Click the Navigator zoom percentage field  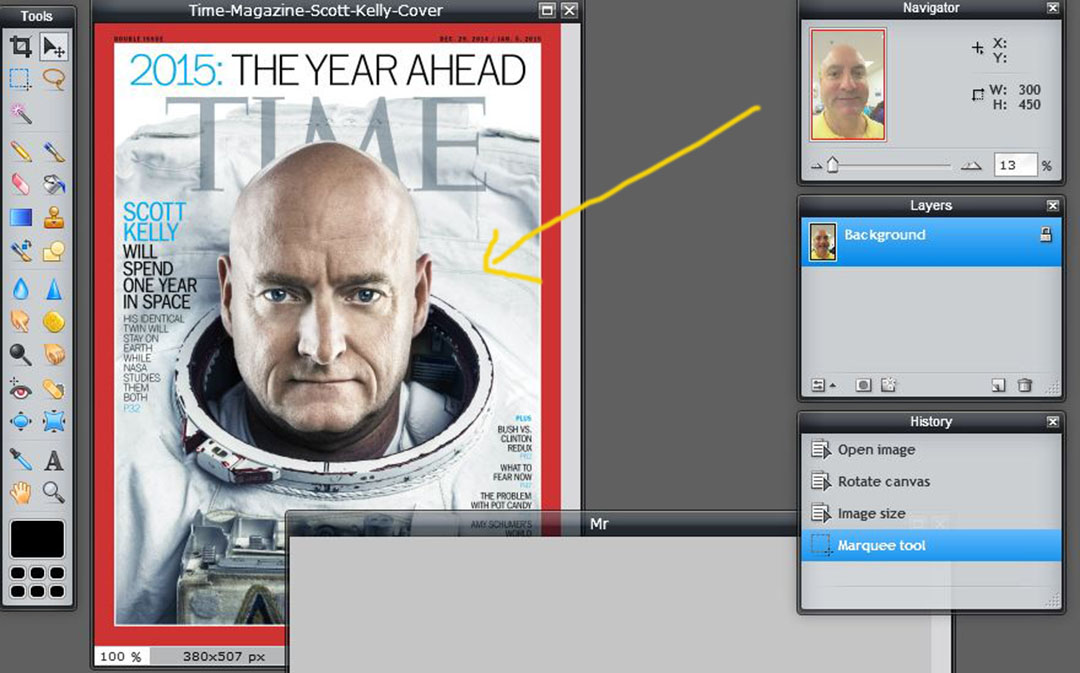coord(1014,166)
